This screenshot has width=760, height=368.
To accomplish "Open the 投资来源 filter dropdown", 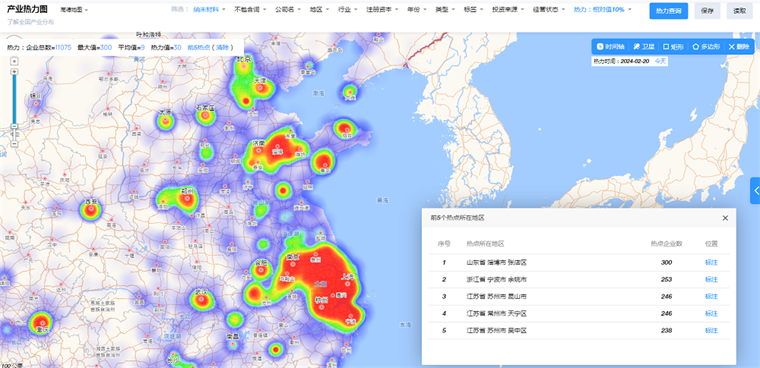I will pos(507,10).
